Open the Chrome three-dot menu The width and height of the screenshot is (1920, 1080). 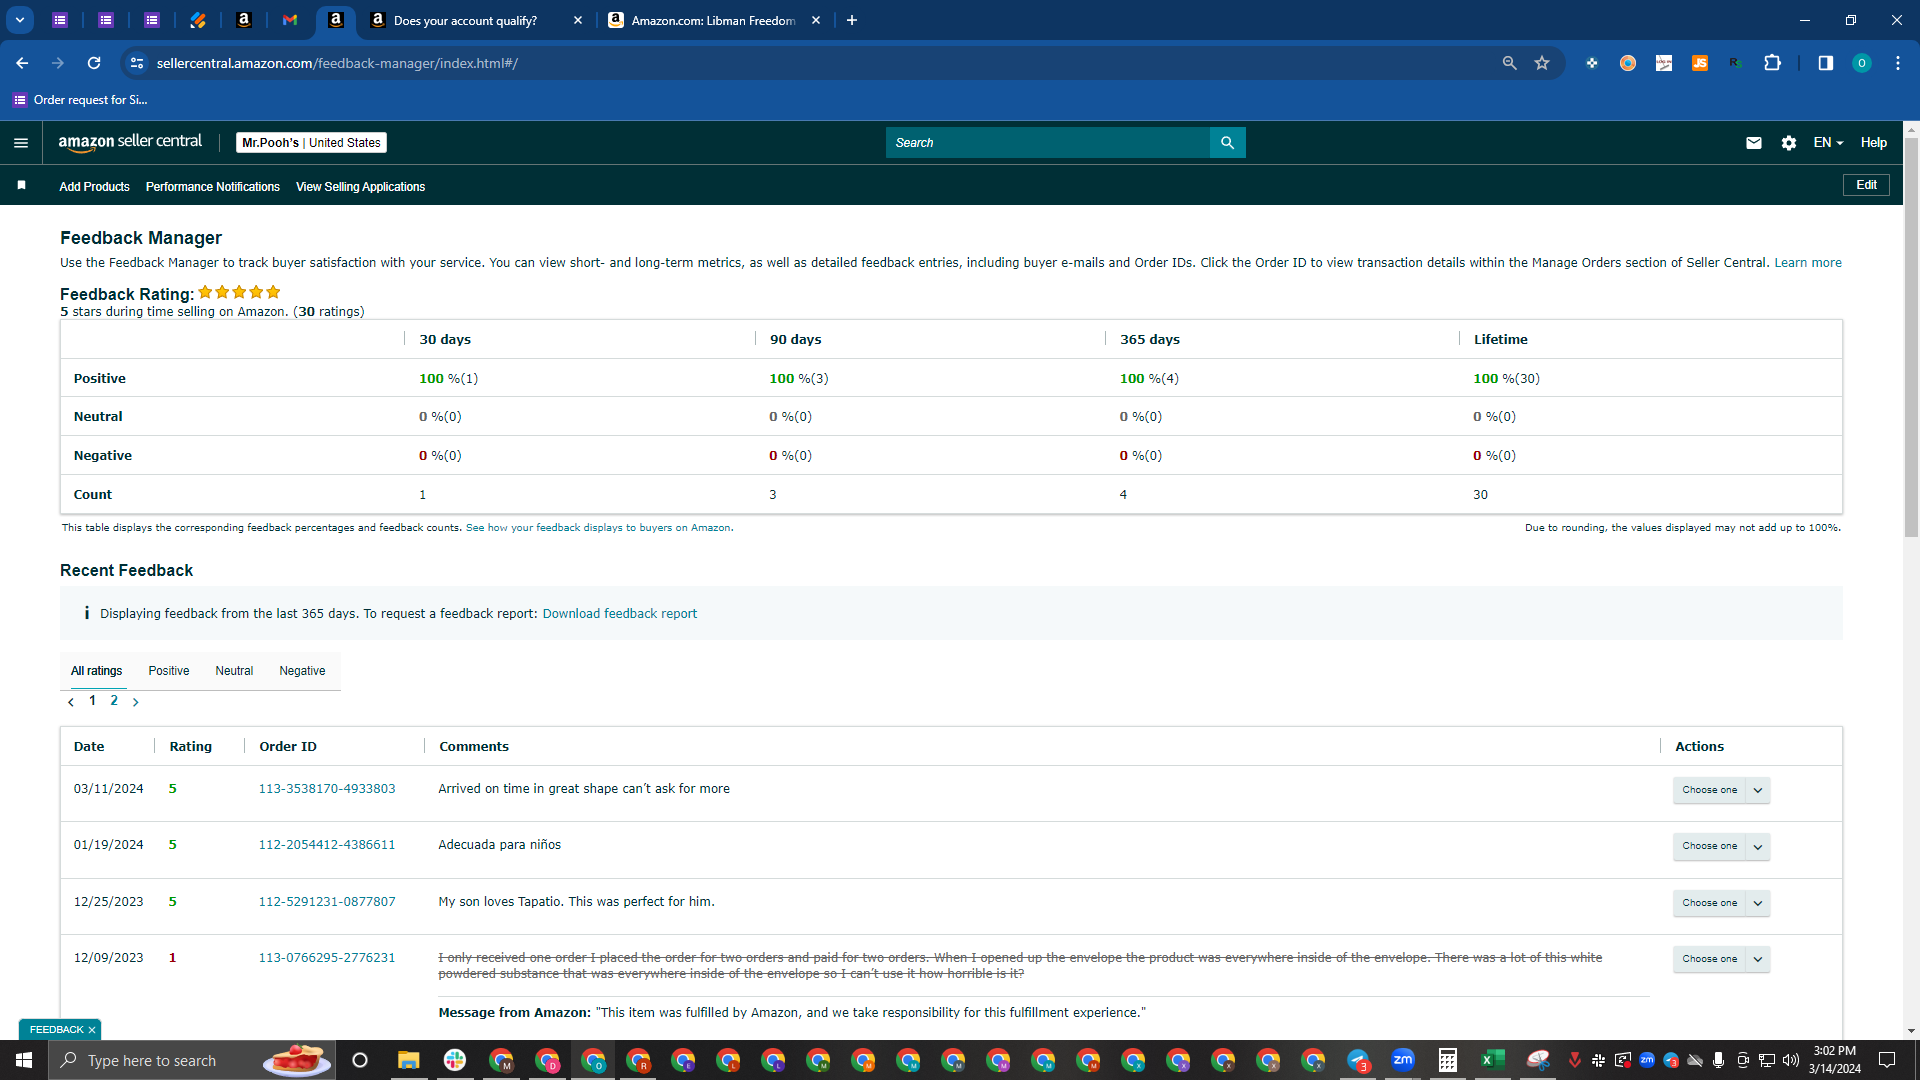point(1897,63)
